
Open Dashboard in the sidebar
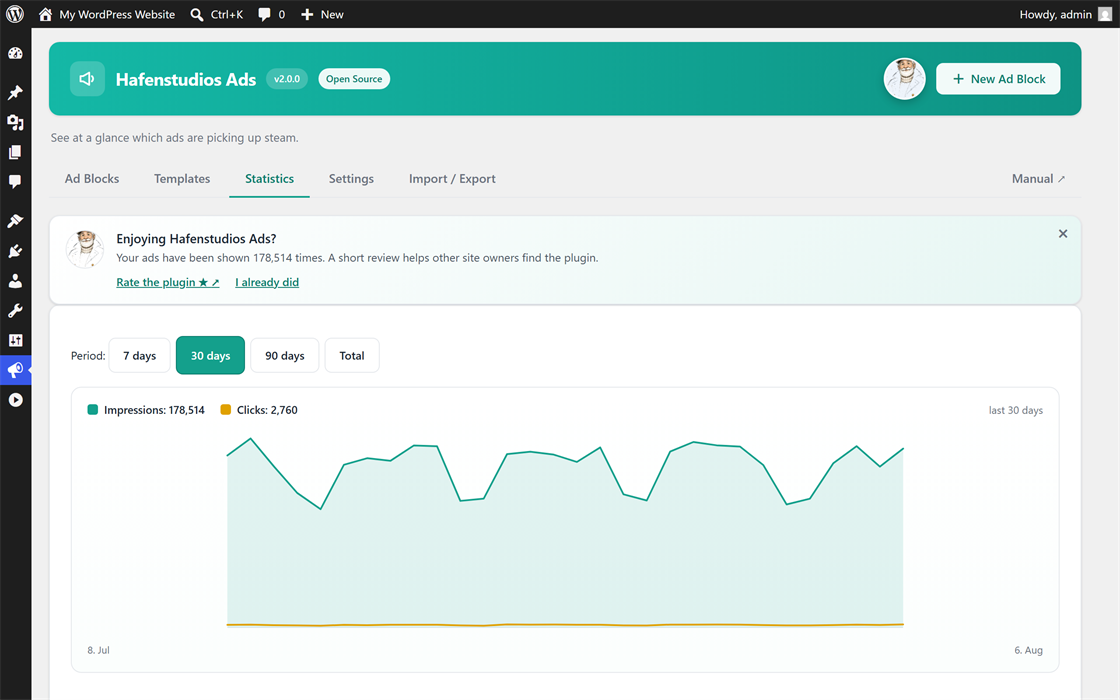click(x=15, y=54)
